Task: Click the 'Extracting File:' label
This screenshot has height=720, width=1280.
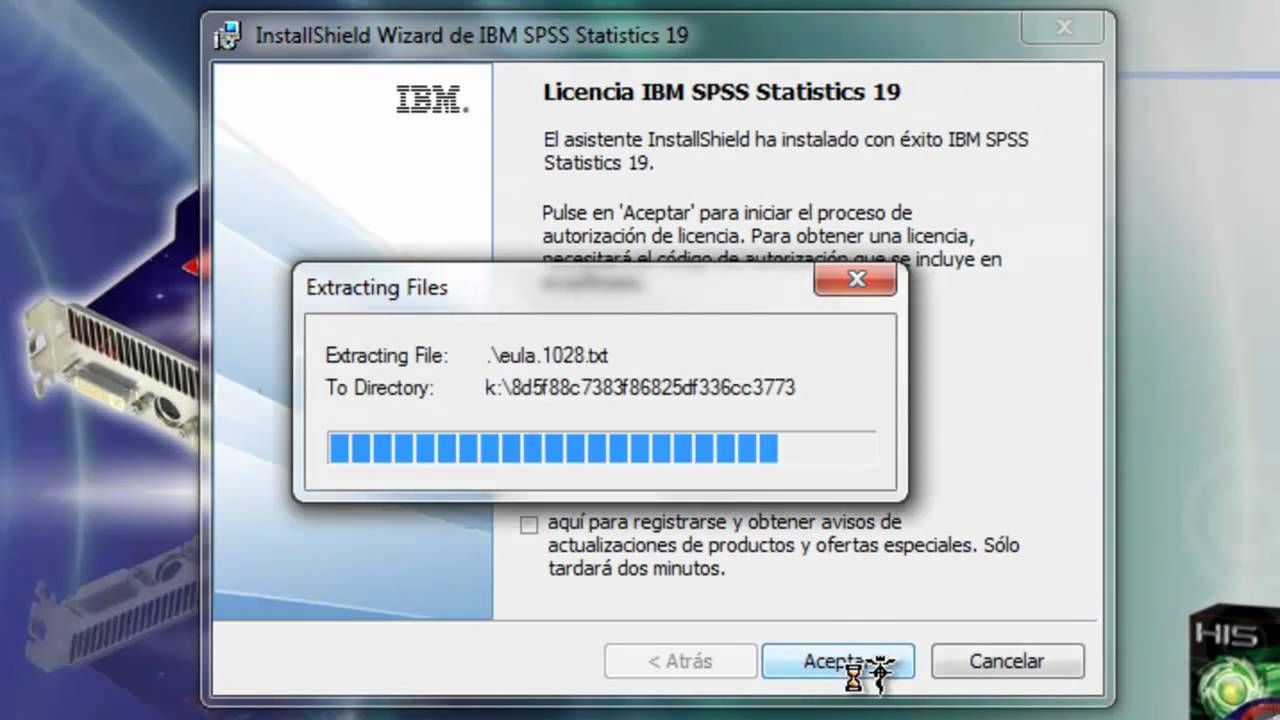Action: (x=387, y=356)
